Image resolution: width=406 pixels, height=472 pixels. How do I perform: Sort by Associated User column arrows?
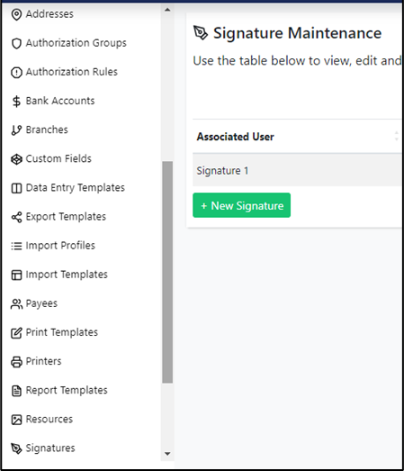[x=396, y=137]
